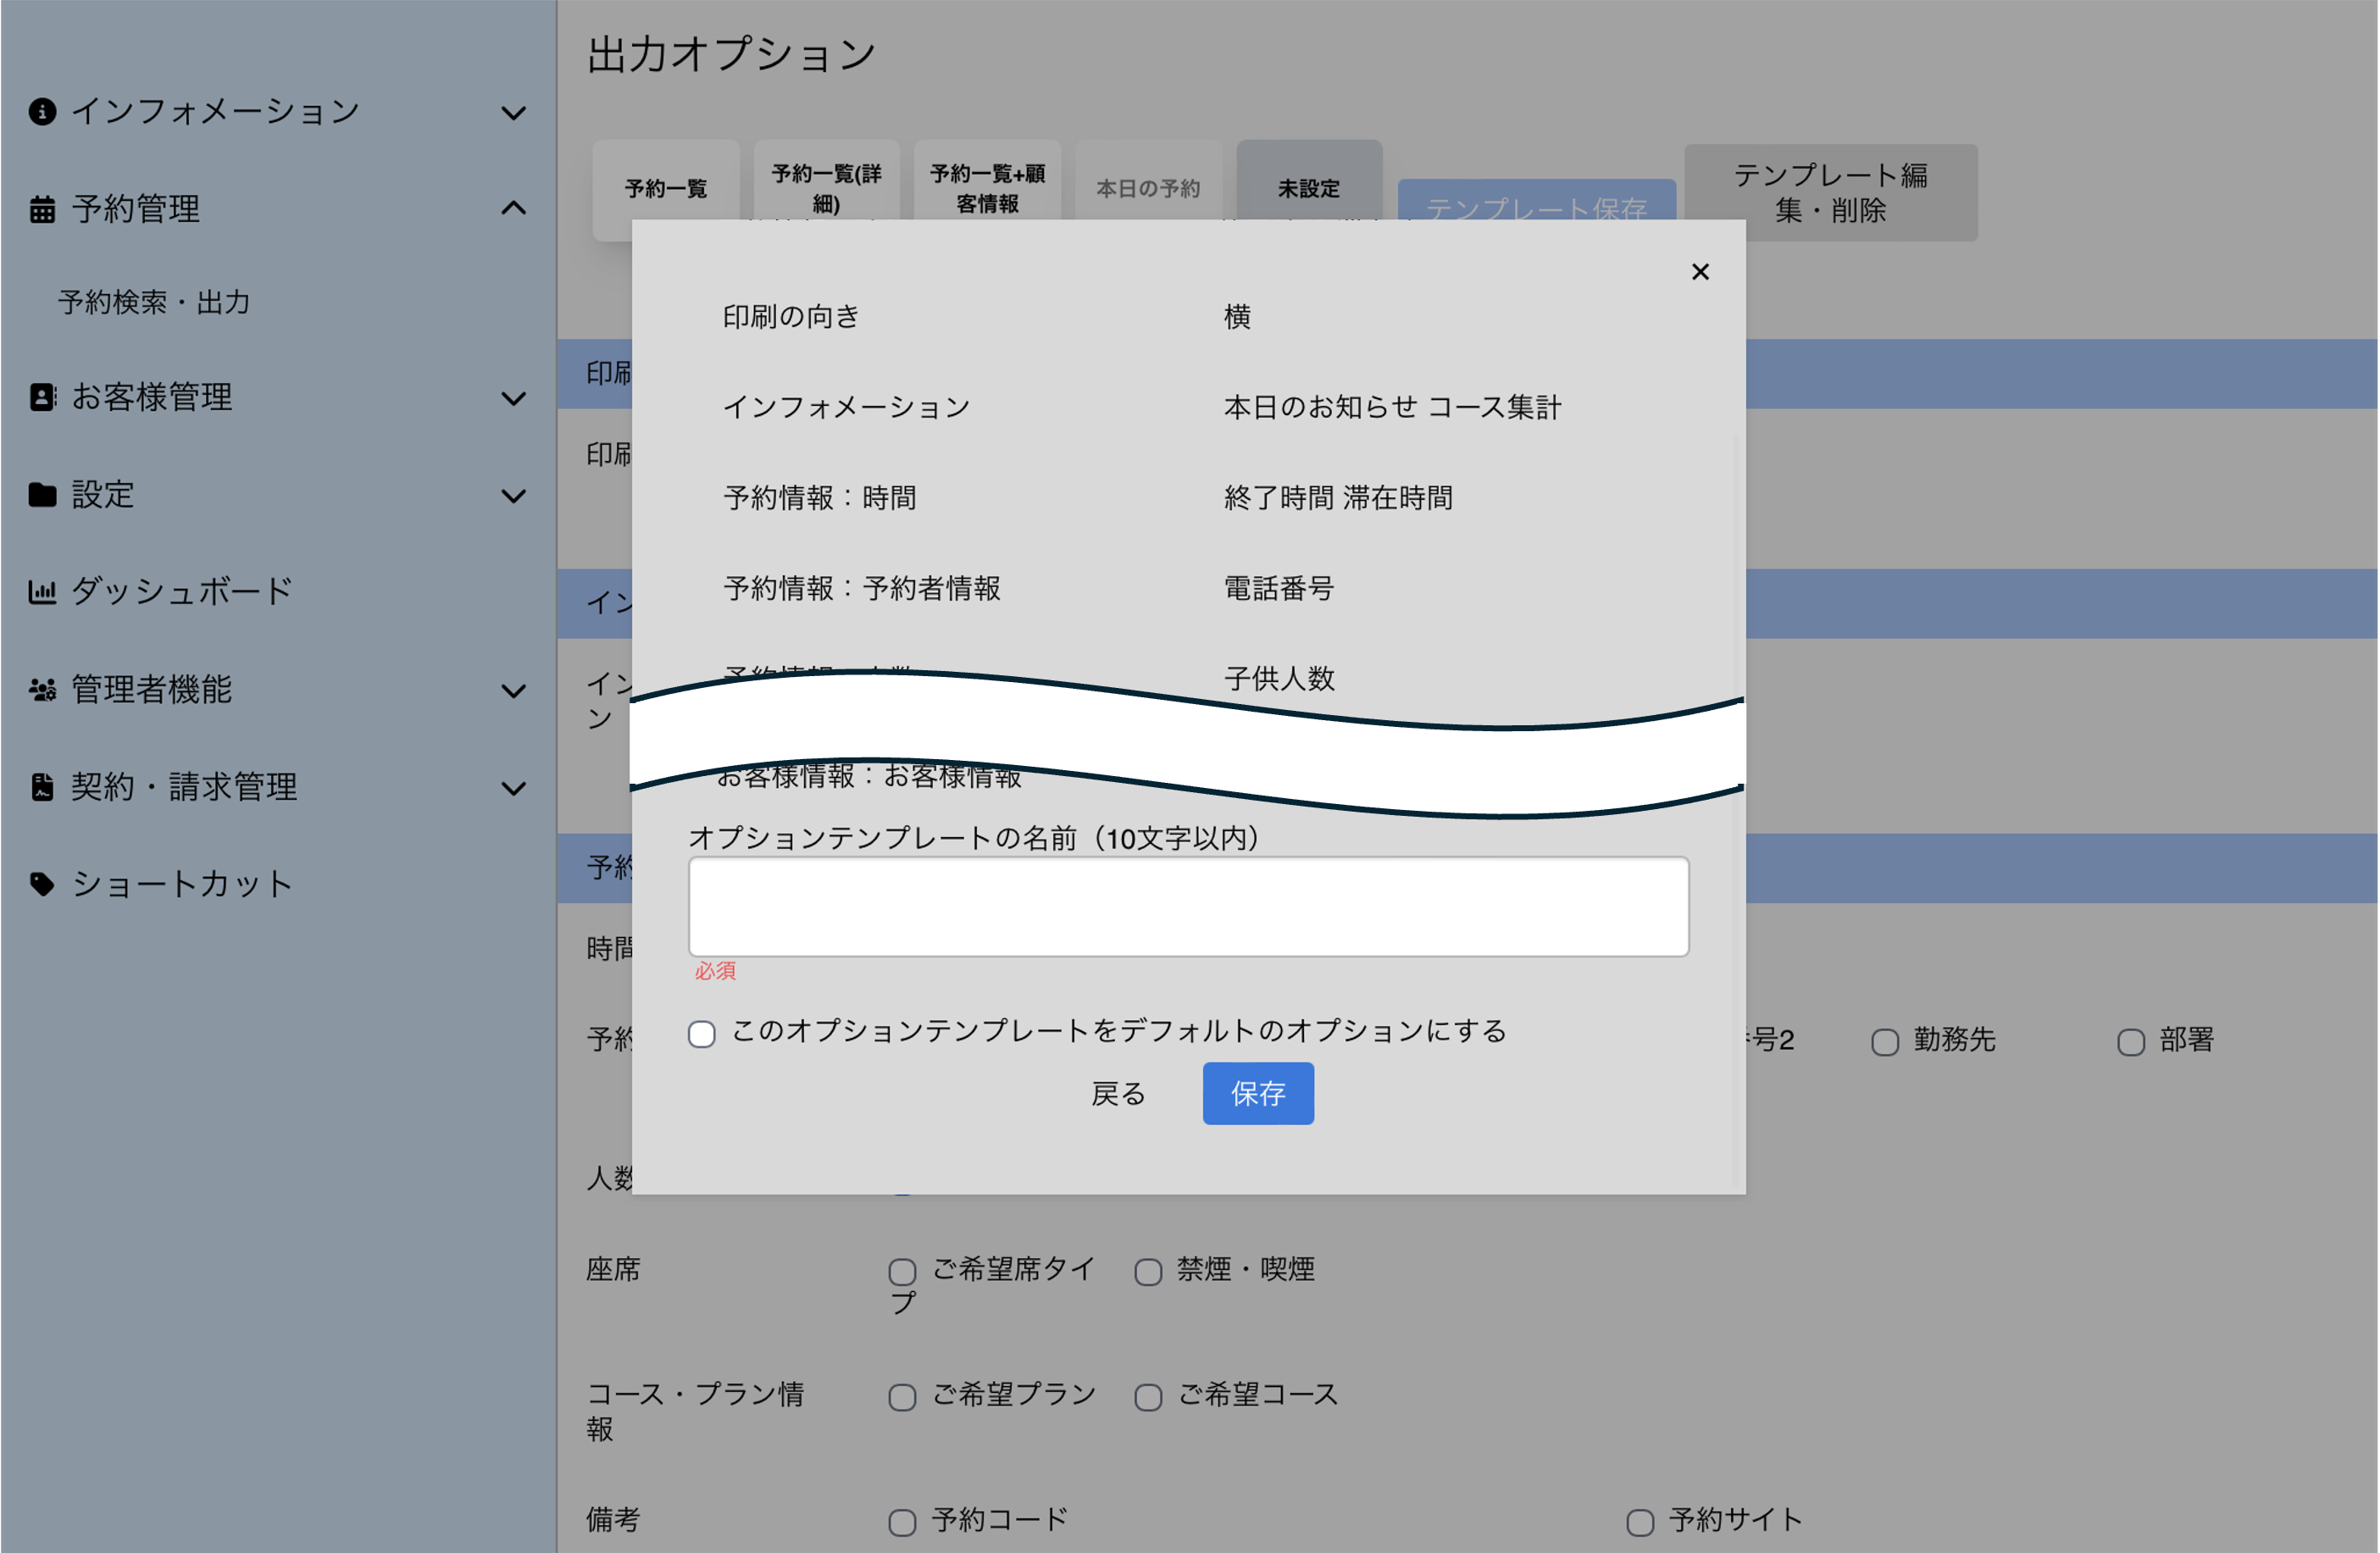The image size is (2380, 1553).
Task: Collapse the 予約管理 sidebar chevron
Action: click(513, 208)
